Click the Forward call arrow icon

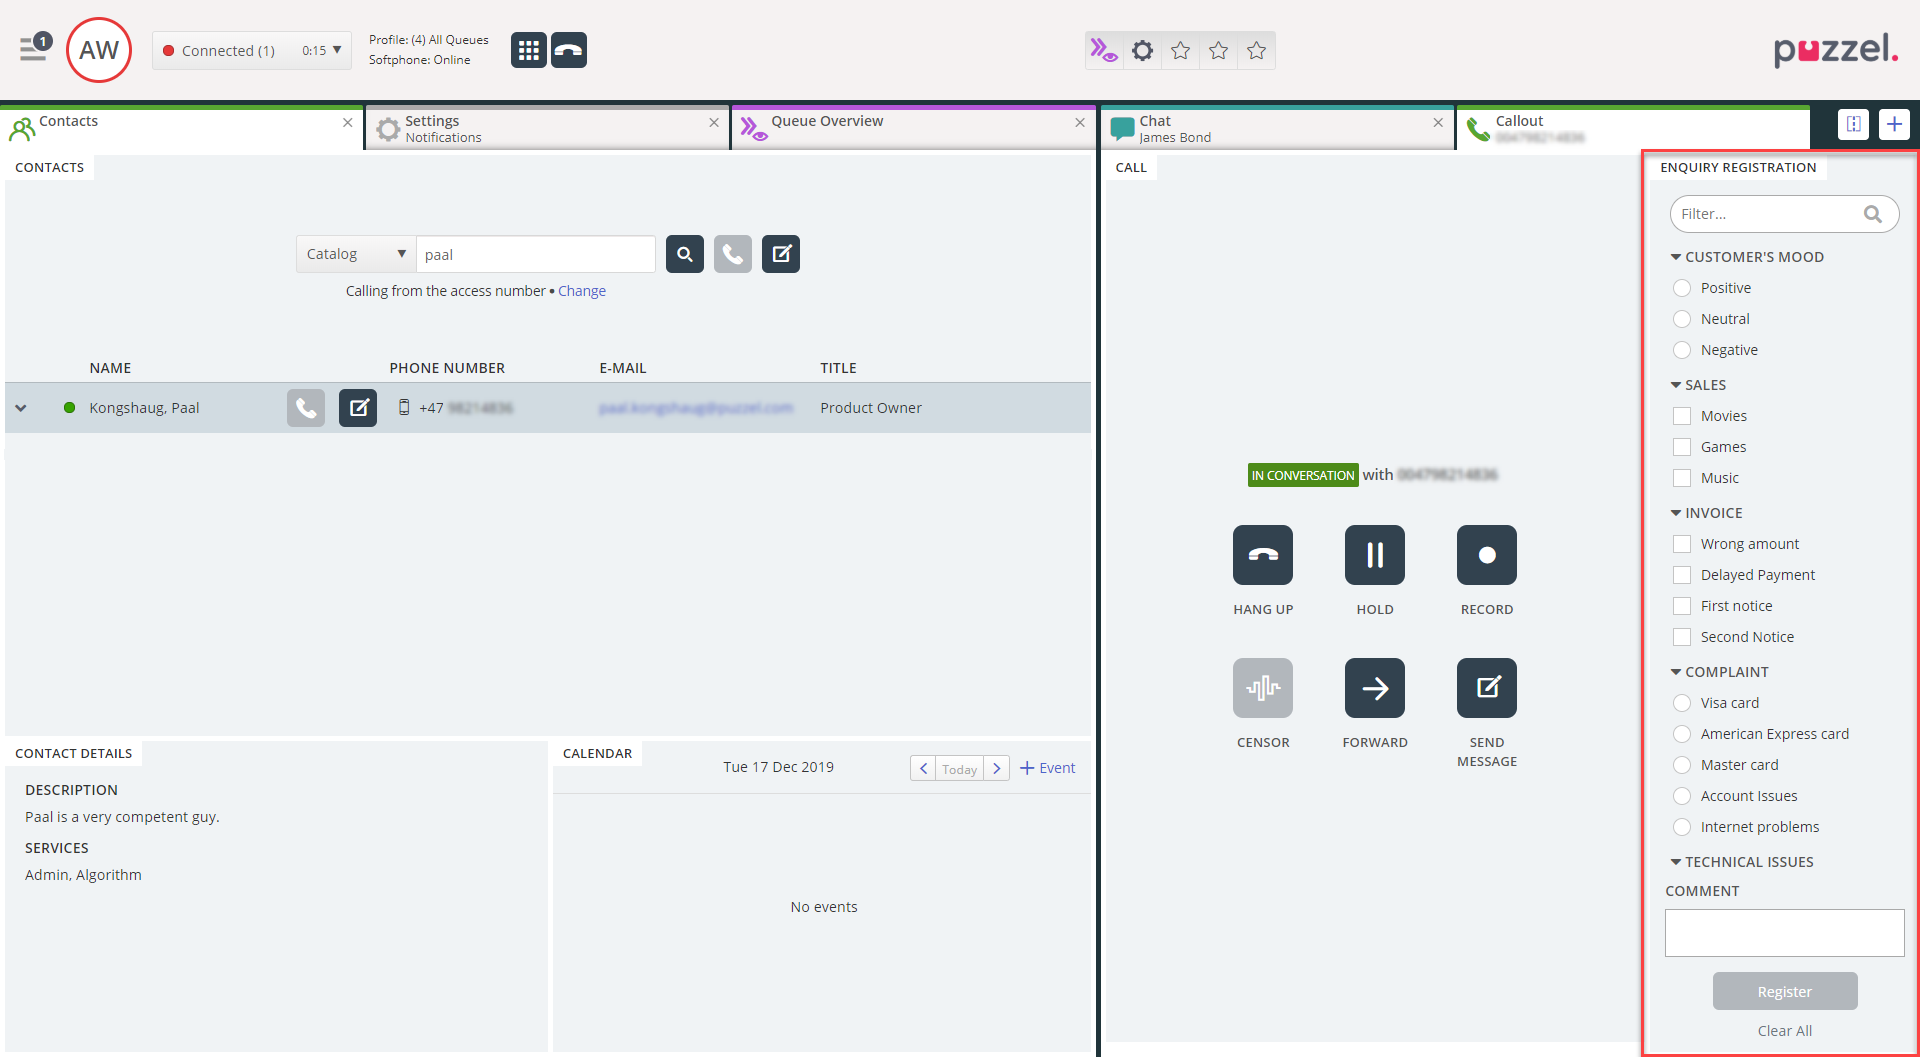coord(1374,688)
